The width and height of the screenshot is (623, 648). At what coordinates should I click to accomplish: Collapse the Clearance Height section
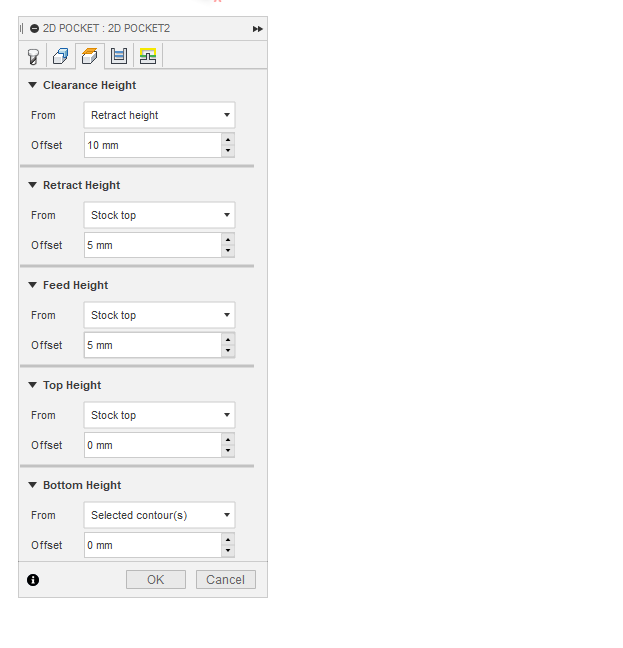(x=33, y=85)
